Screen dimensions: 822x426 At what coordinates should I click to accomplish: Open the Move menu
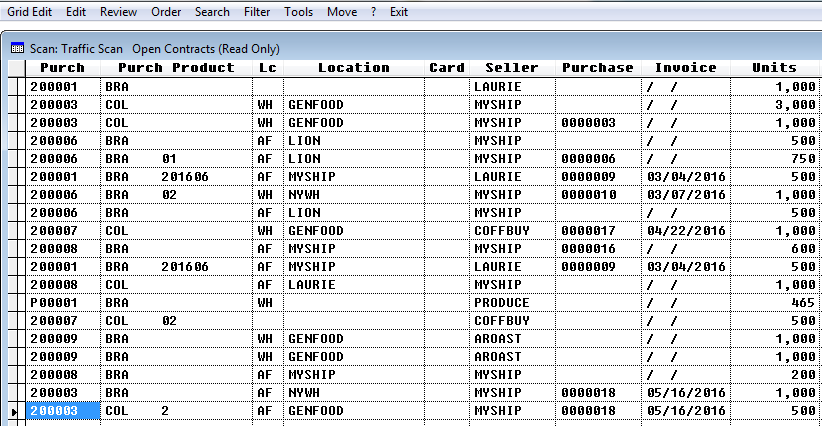(342, 12)
